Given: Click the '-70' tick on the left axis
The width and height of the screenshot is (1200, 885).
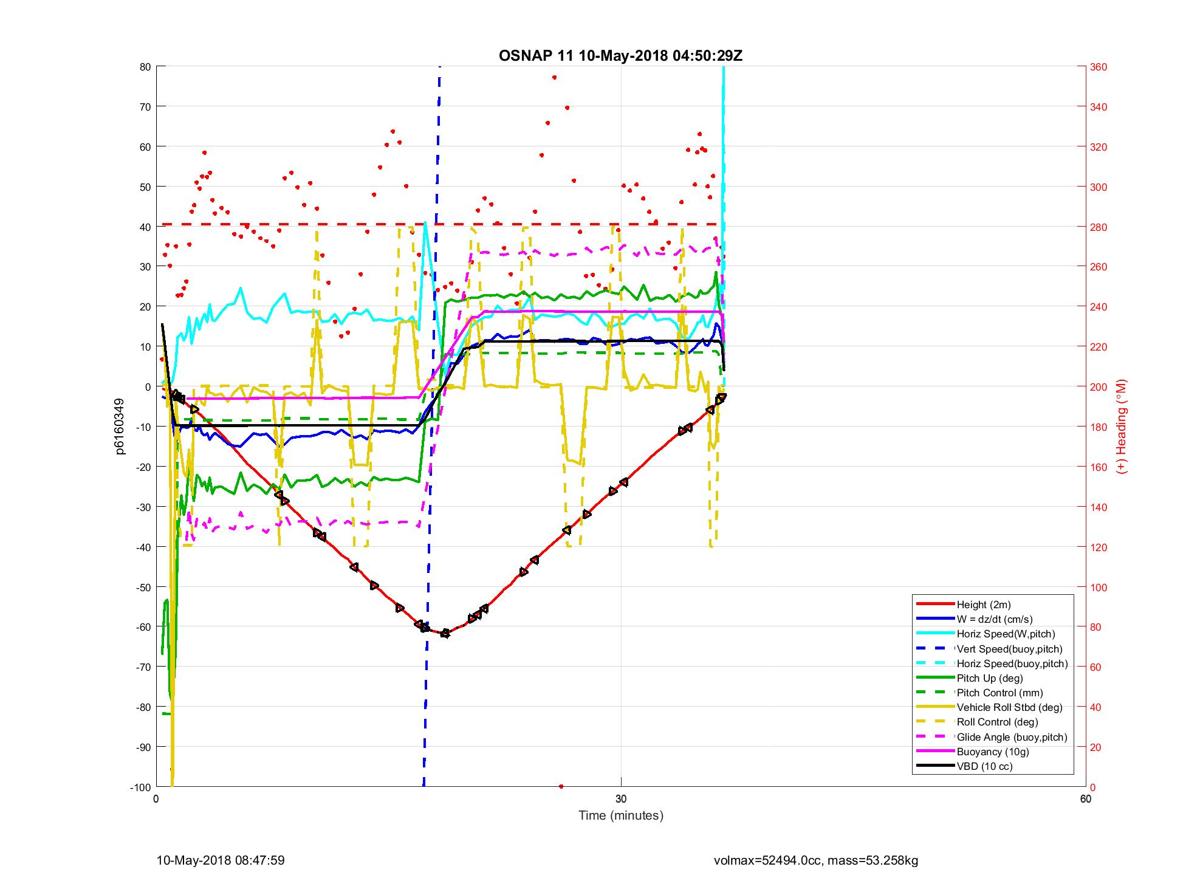Looking at the screenshot, I should [142, 667].
